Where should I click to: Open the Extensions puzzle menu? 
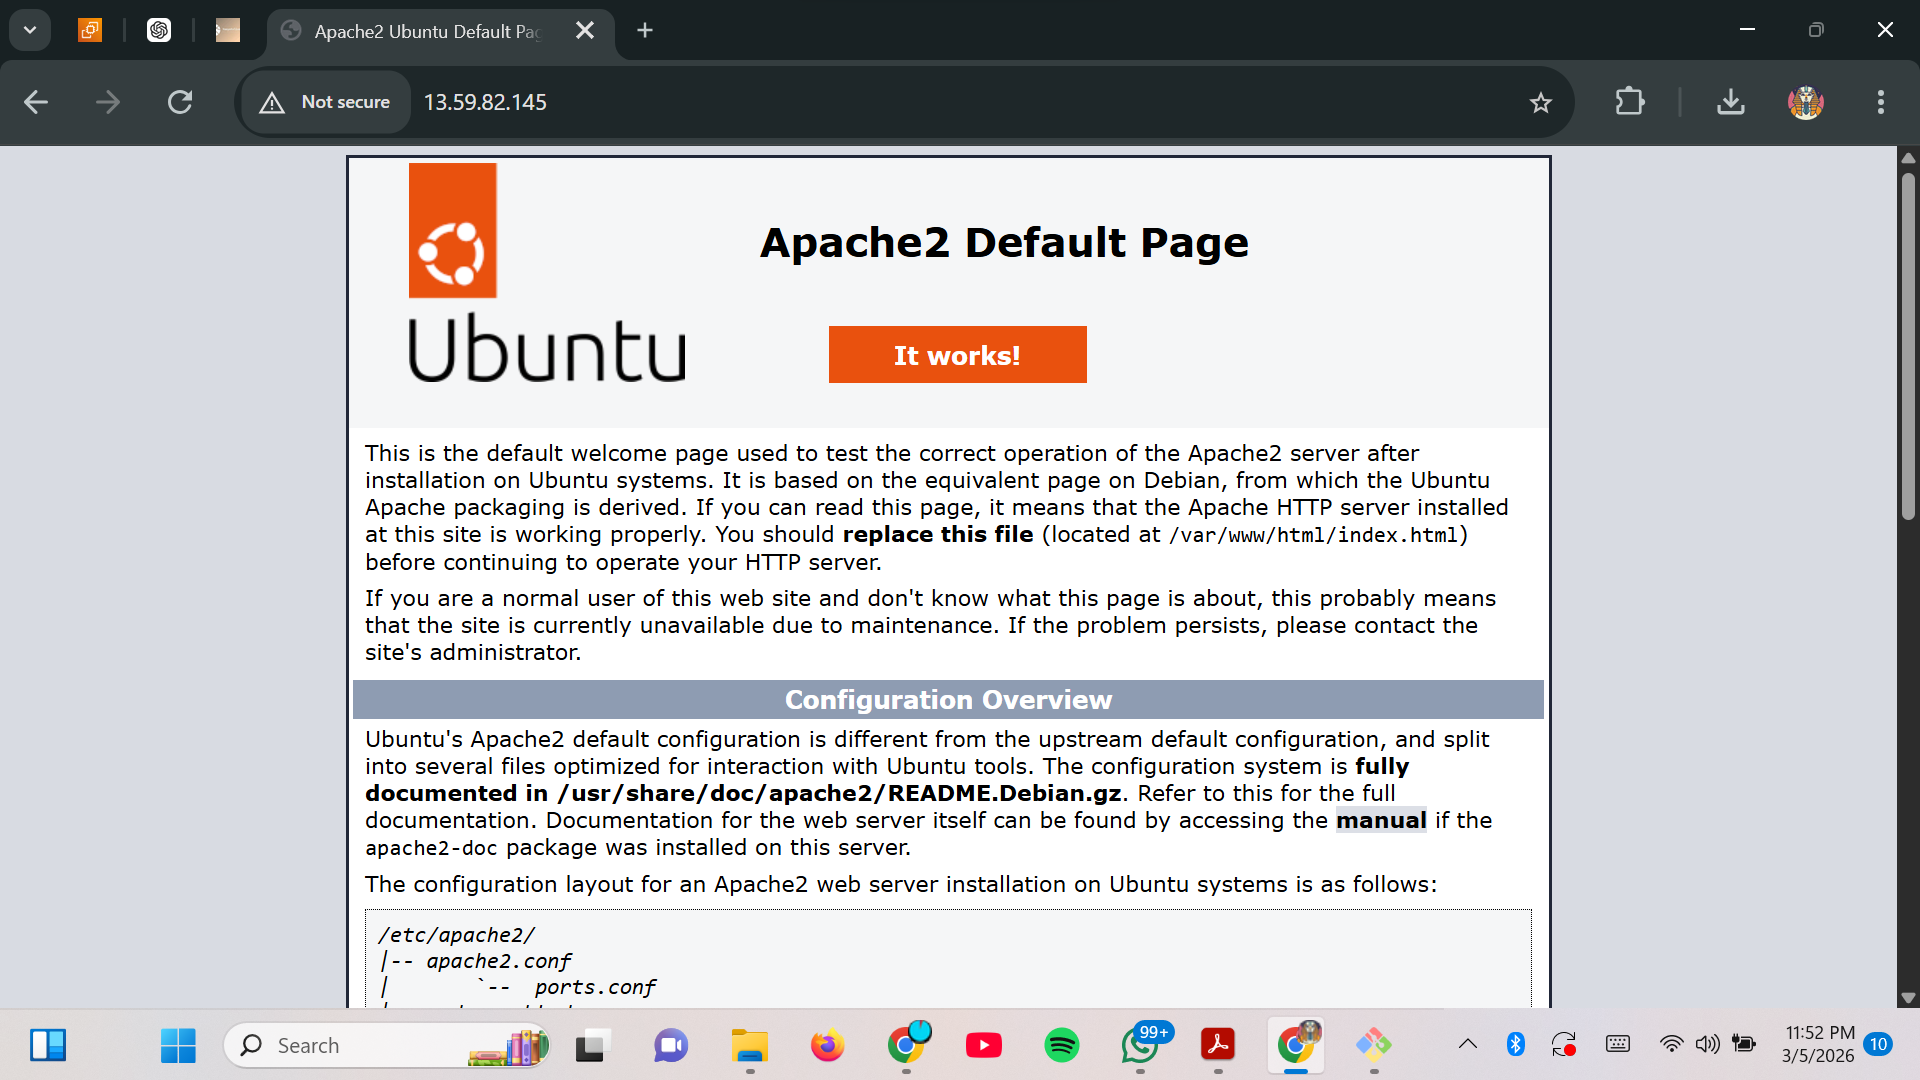coord(1630,102)
